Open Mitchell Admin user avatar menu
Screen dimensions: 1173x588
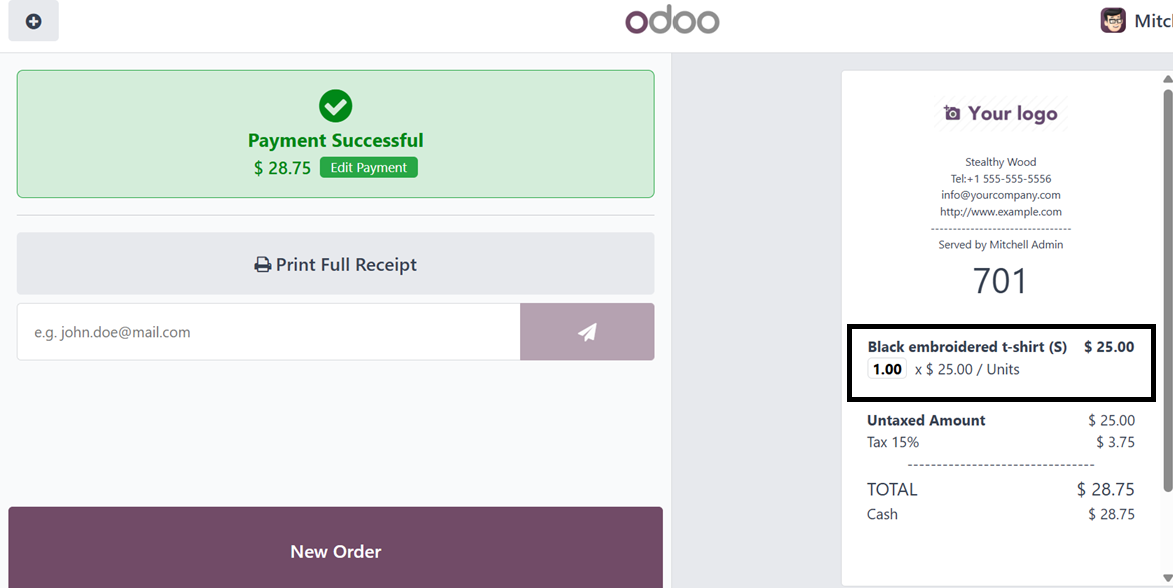(1113, 21)
